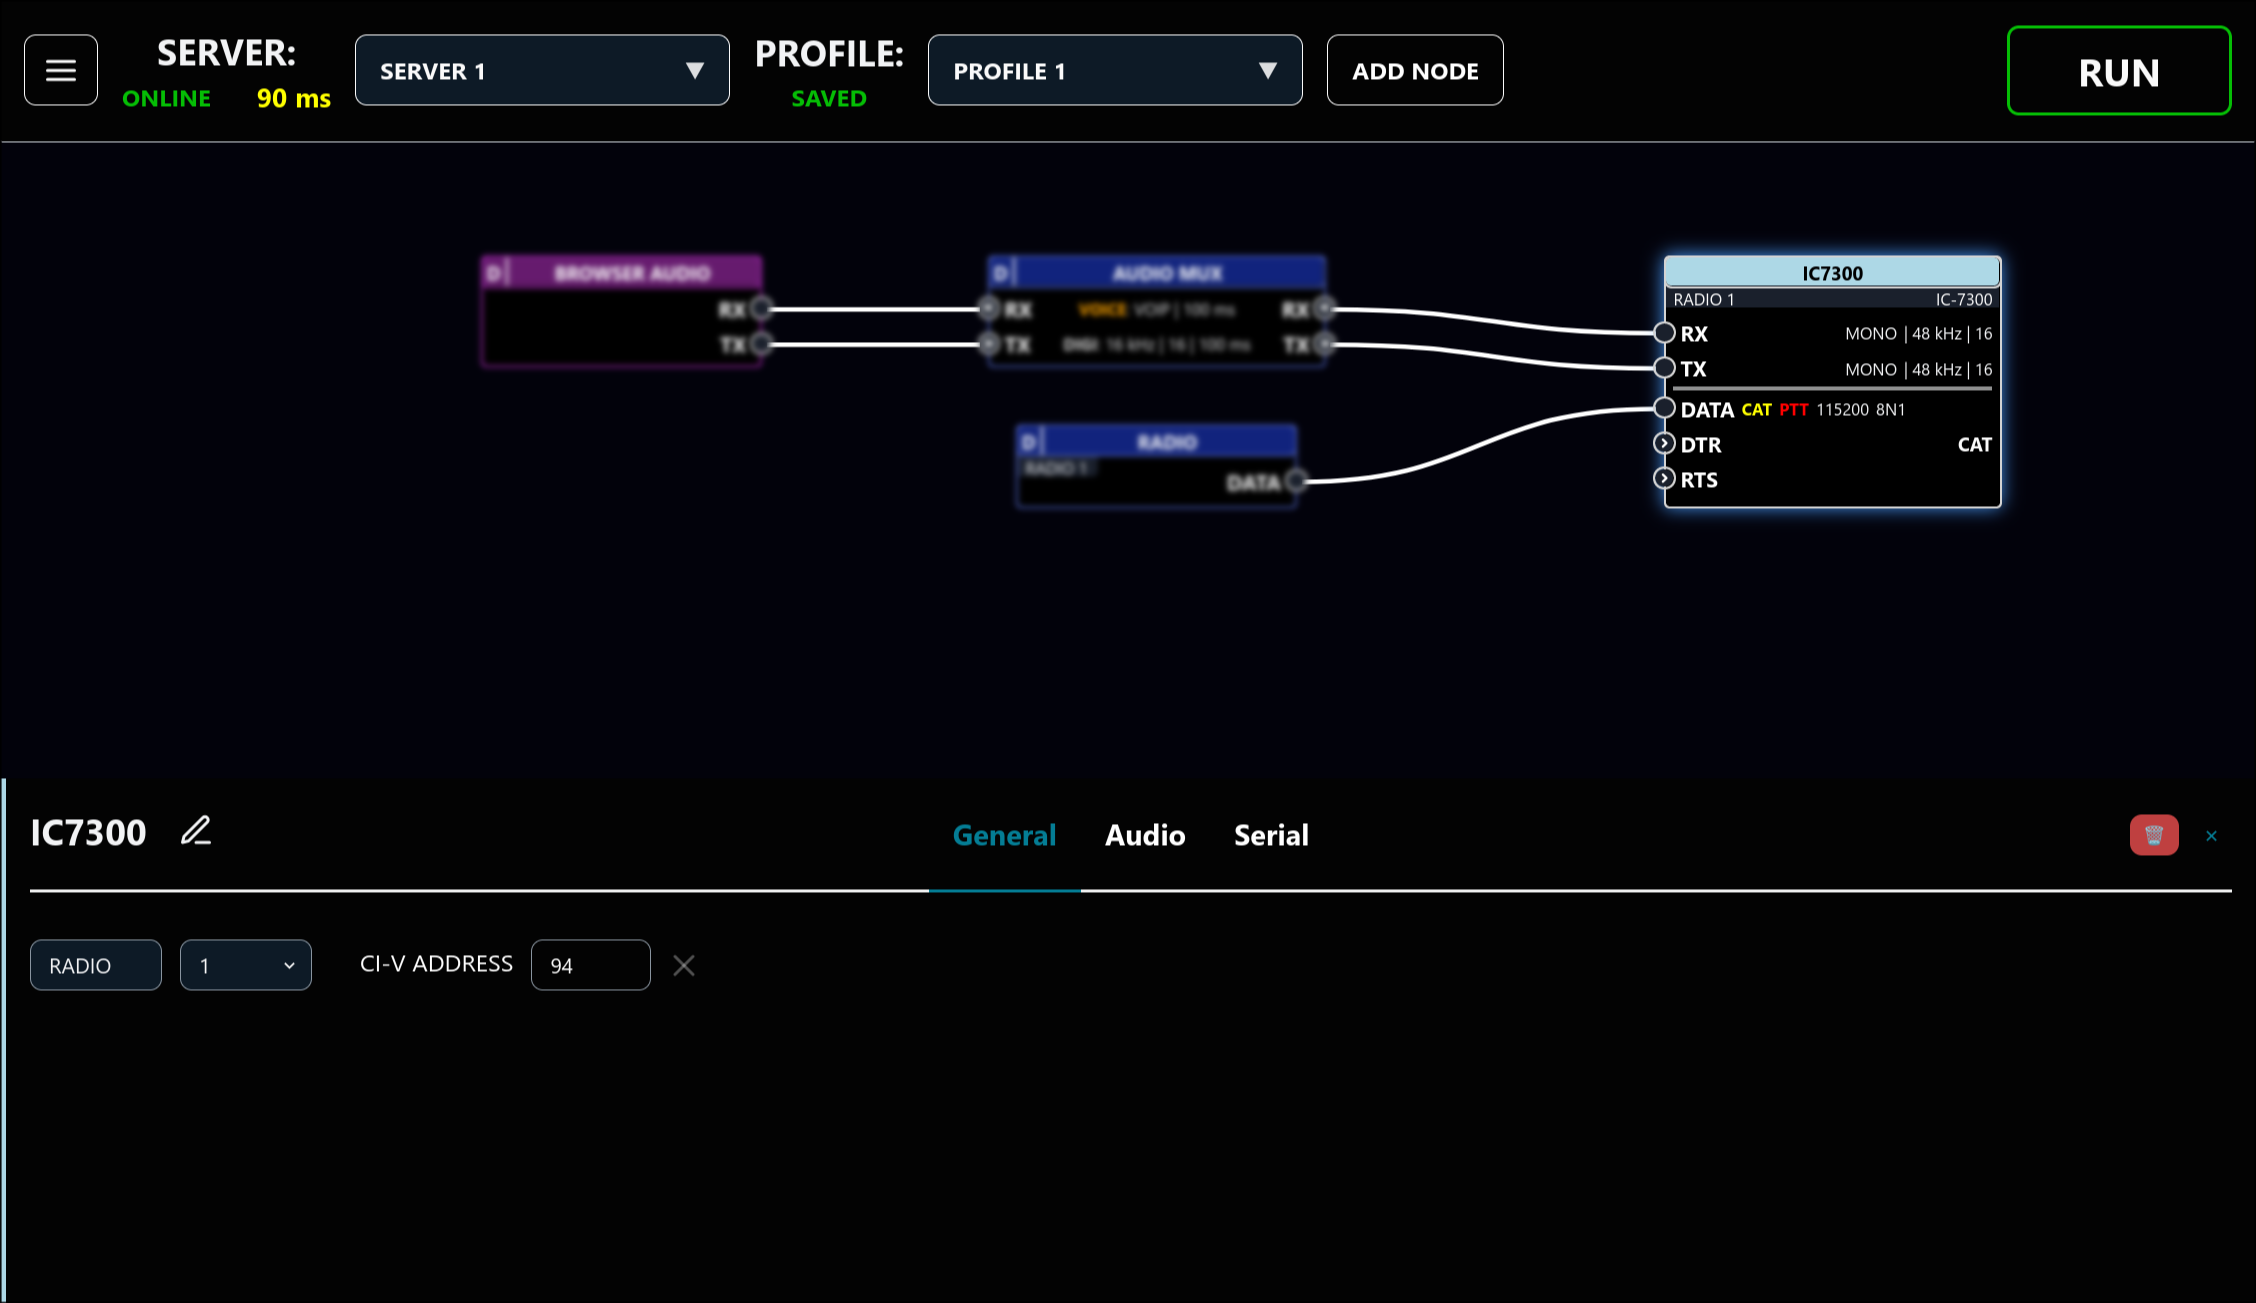This screenshot has width=2256, height=1303.
Task: Click the DATA port on the Radio node
Action: [1296, 482]
